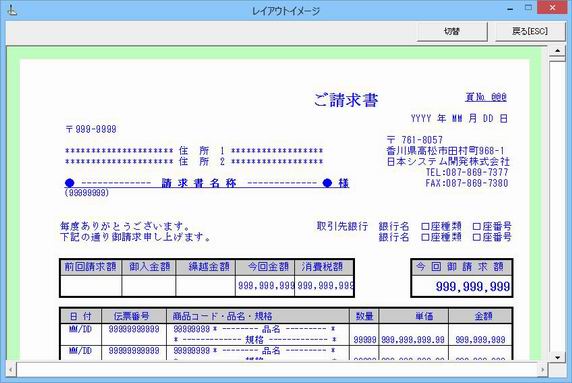
Task: Click the TEL:087-869-7377 text
Action: click(467, 172)
